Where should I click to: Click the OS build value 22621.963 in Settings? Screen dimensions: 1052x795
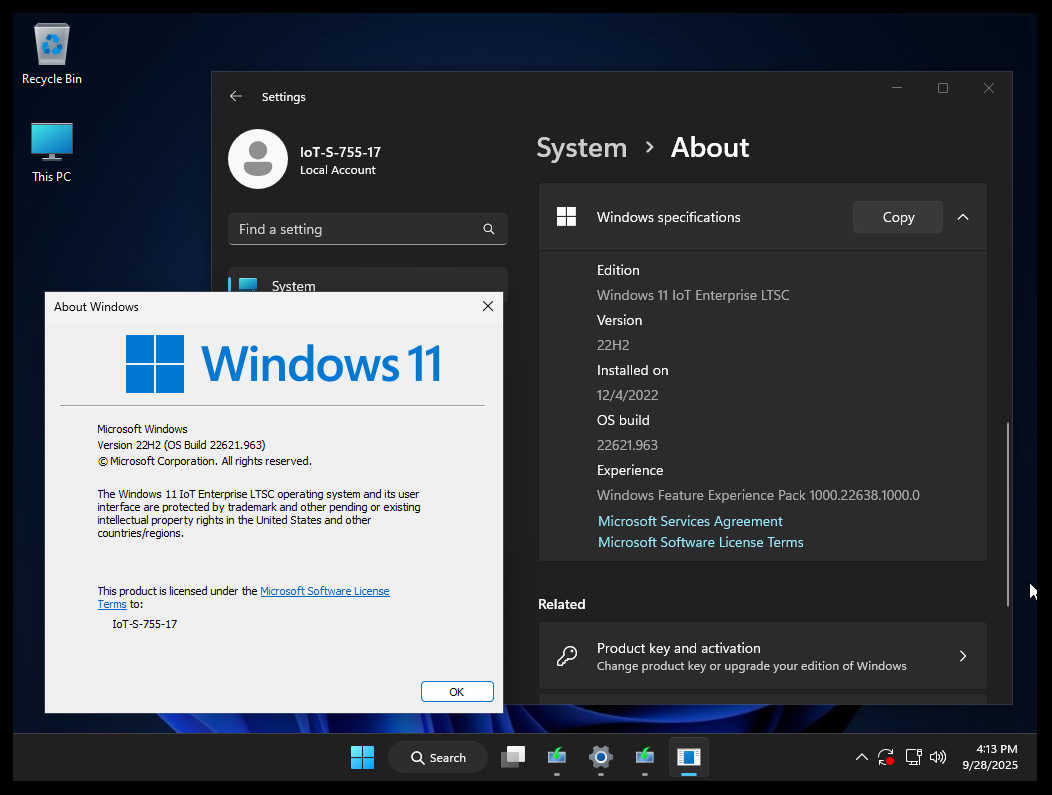[x=627, y=445]
